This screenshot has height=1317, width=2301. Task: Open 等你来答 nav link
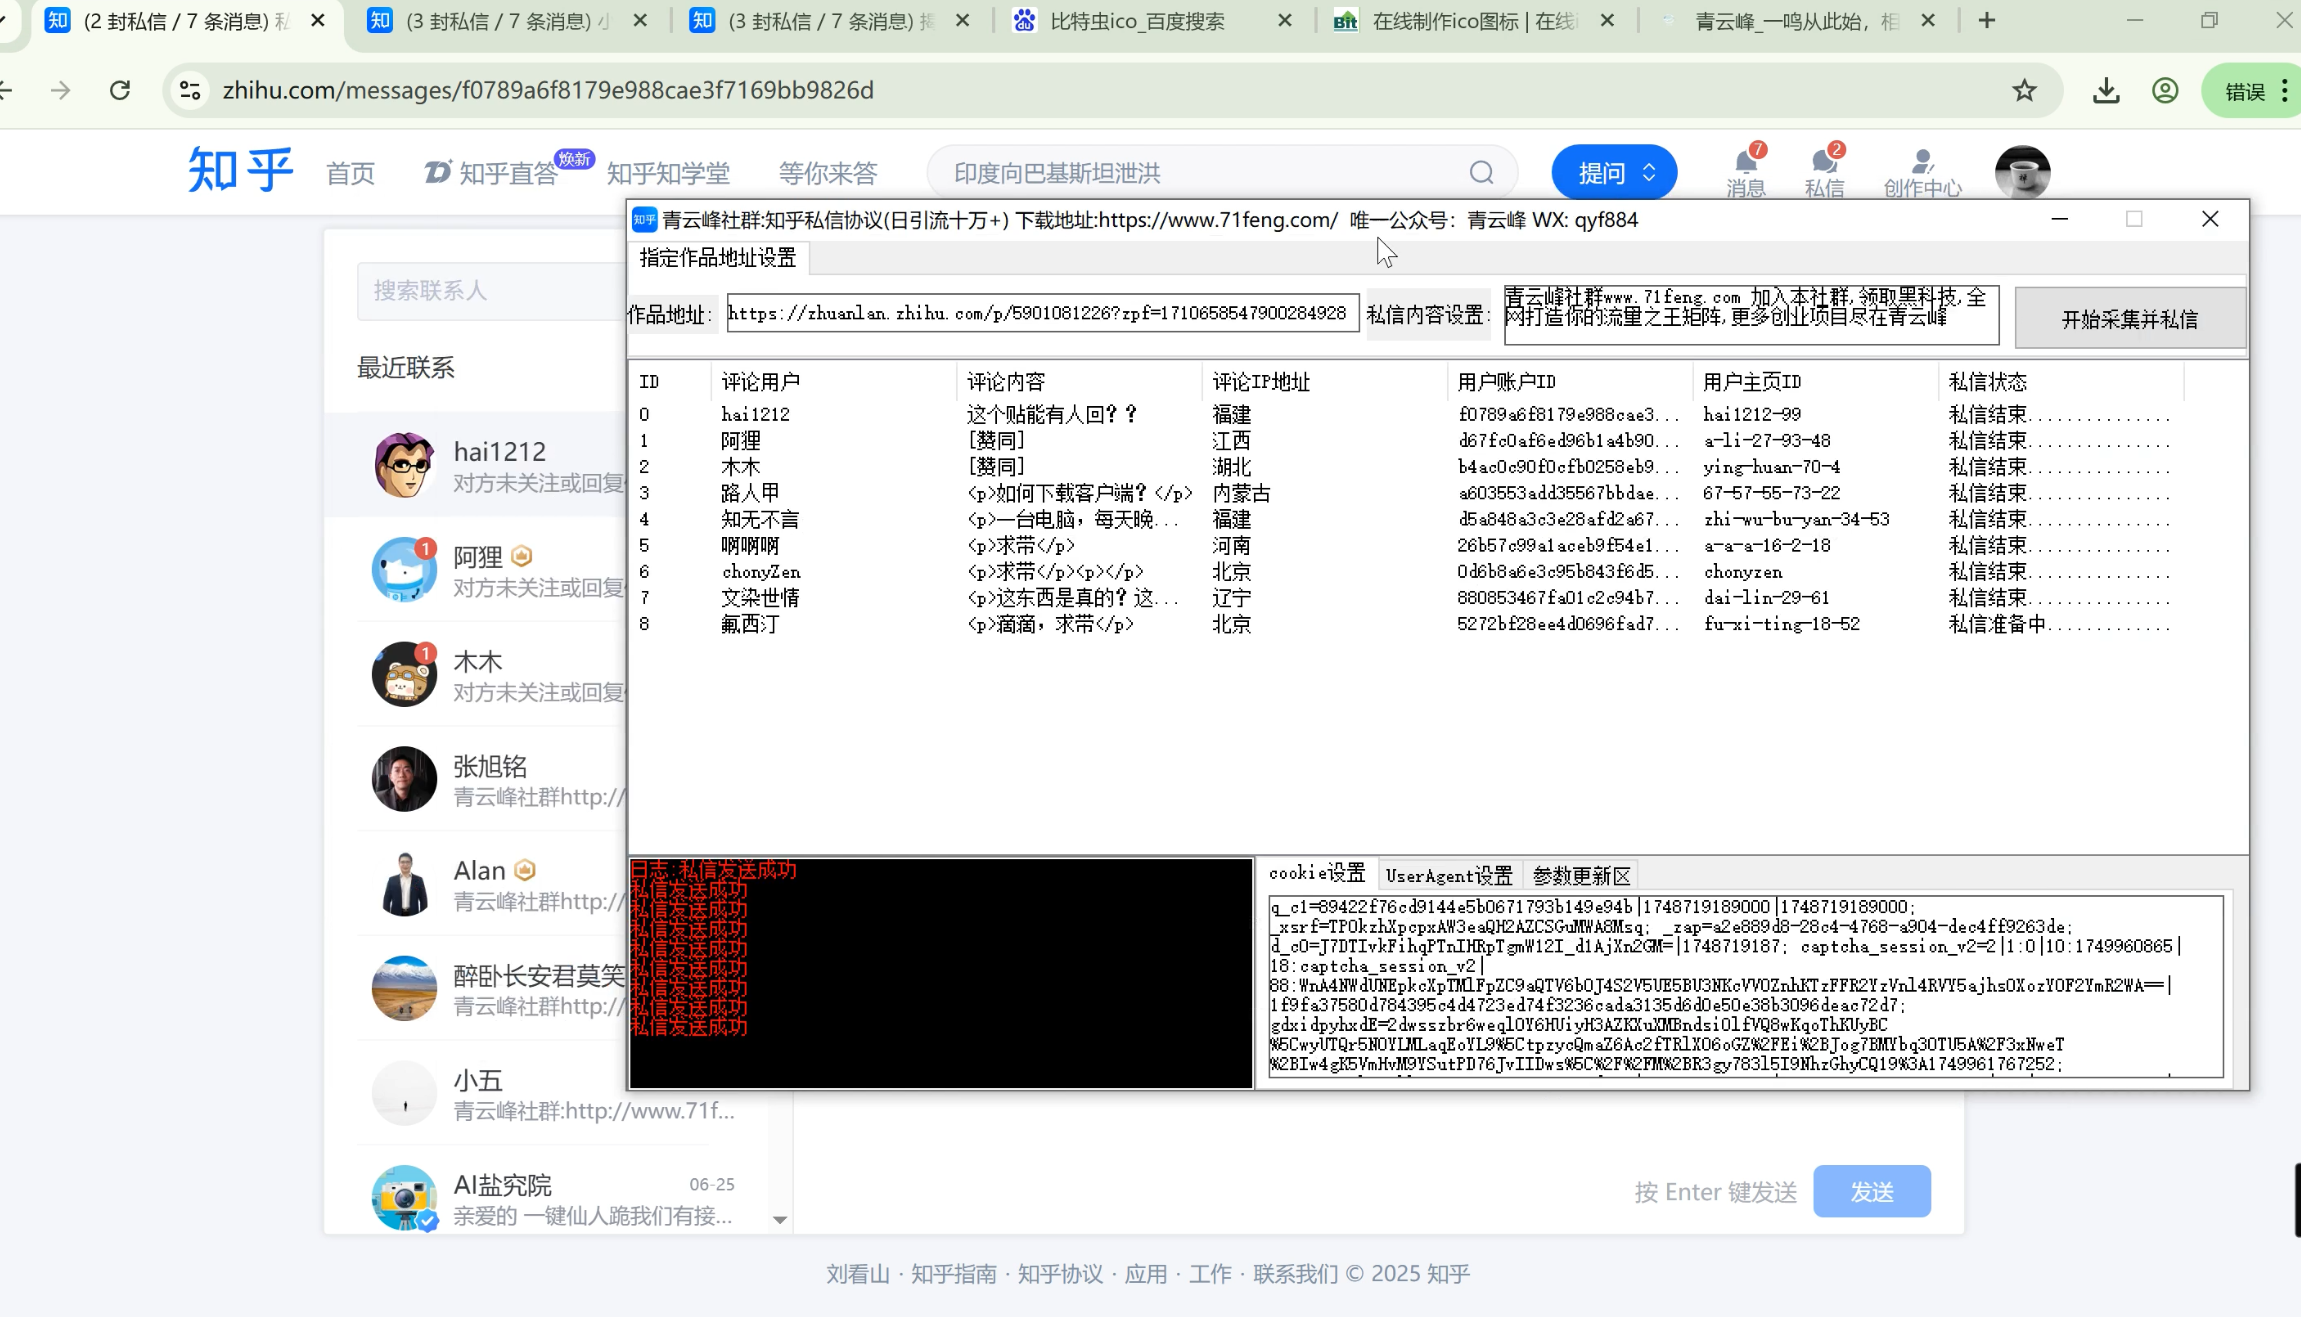(828, 174)
